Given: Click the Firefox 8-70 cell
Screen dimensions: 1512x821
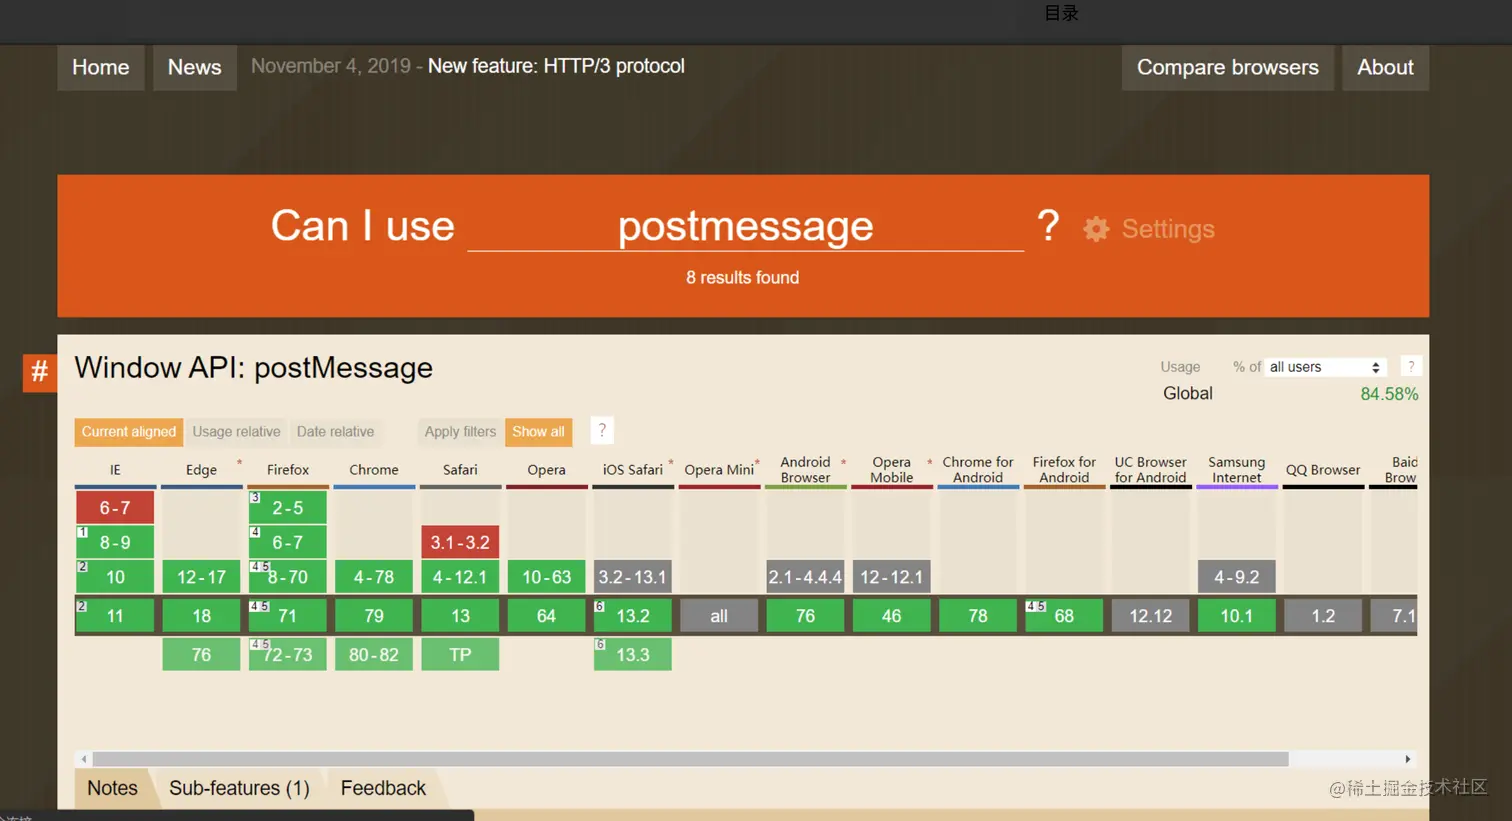Looking at the screenshot, I should click(x=288, y=577).
